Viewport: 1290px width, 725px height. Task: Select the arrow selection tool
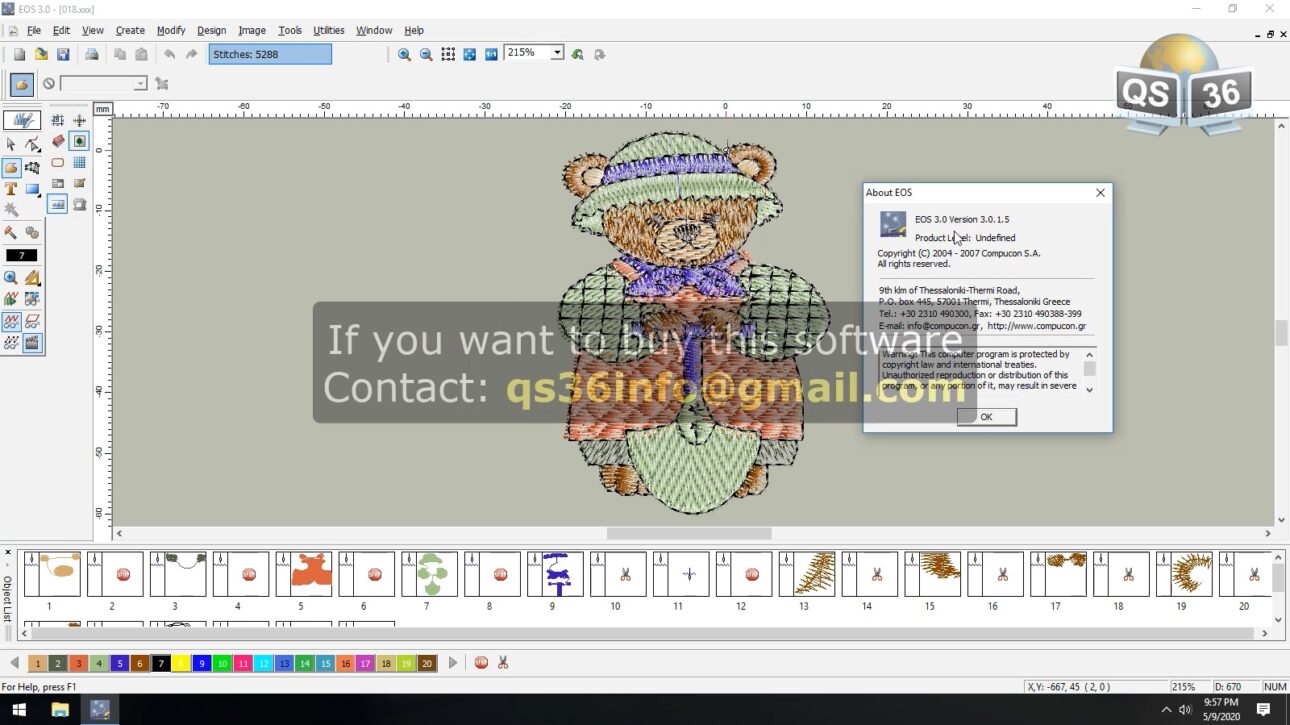[11, 144]
